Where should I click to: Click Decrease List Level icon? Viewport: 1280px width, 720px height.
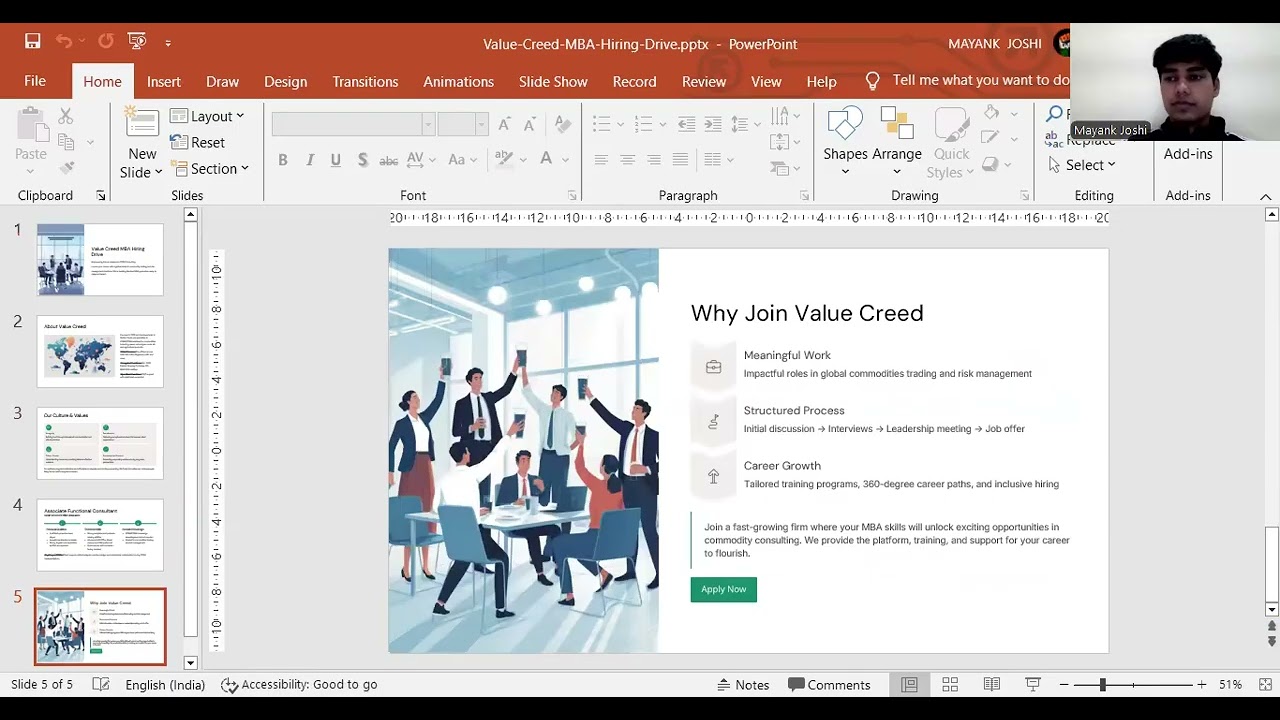click(x=686, y=124)
